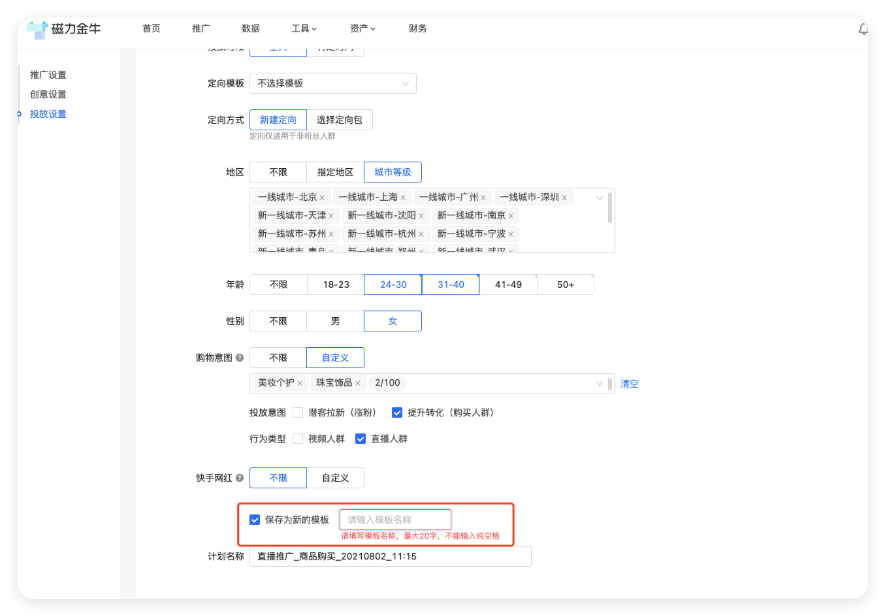This screenshot has height=616, width=885.
Task: Click the 请输入模板名称 input field
Action: click(395, 518)
